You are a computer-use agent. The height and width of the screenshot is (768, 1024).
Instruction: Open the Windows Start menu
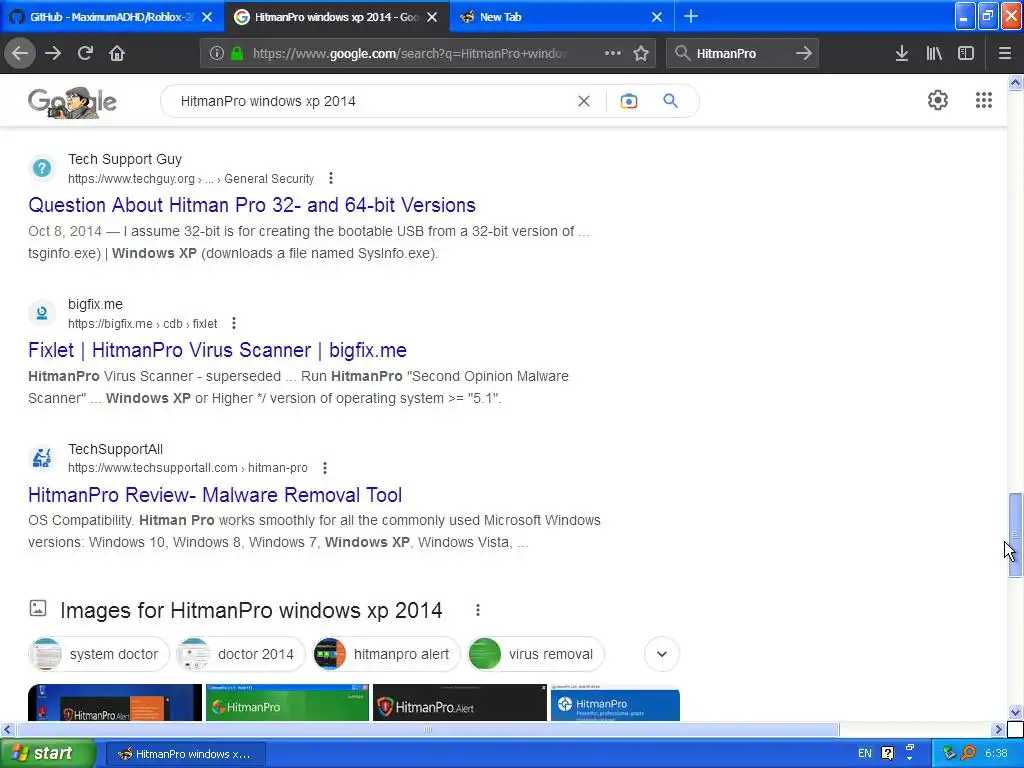coord(47,753)
